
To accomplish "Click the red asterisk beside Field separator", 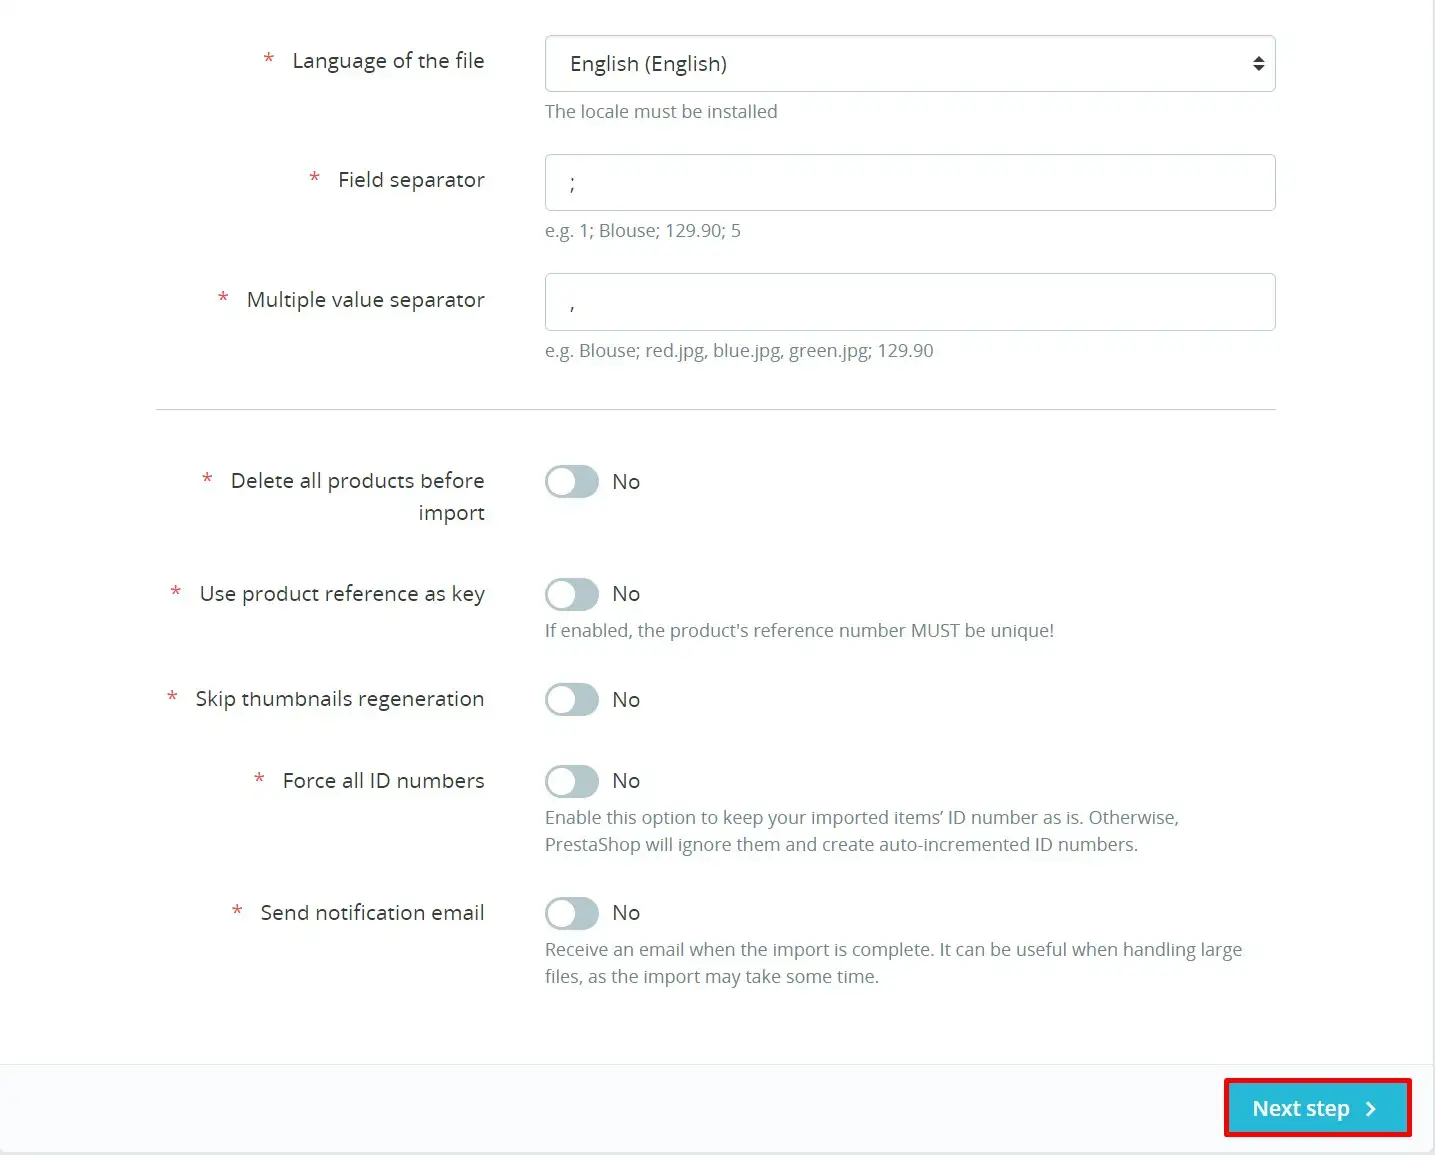I will (313, 178).
